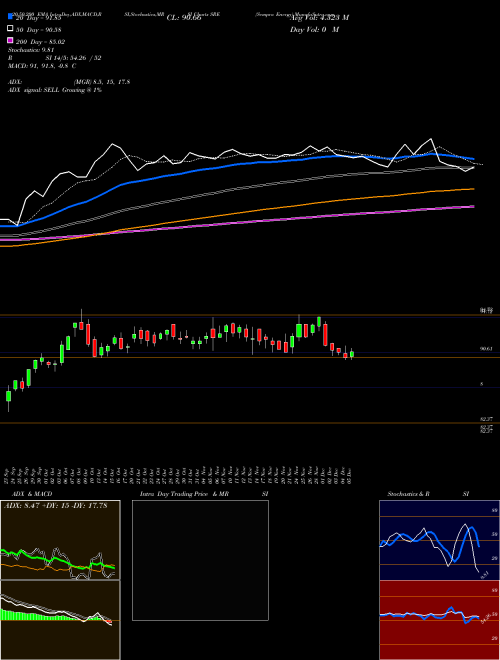Click the 'ADX: 8.47 +DY: 15 -DY: 17.78' readout

coord(56,506)
